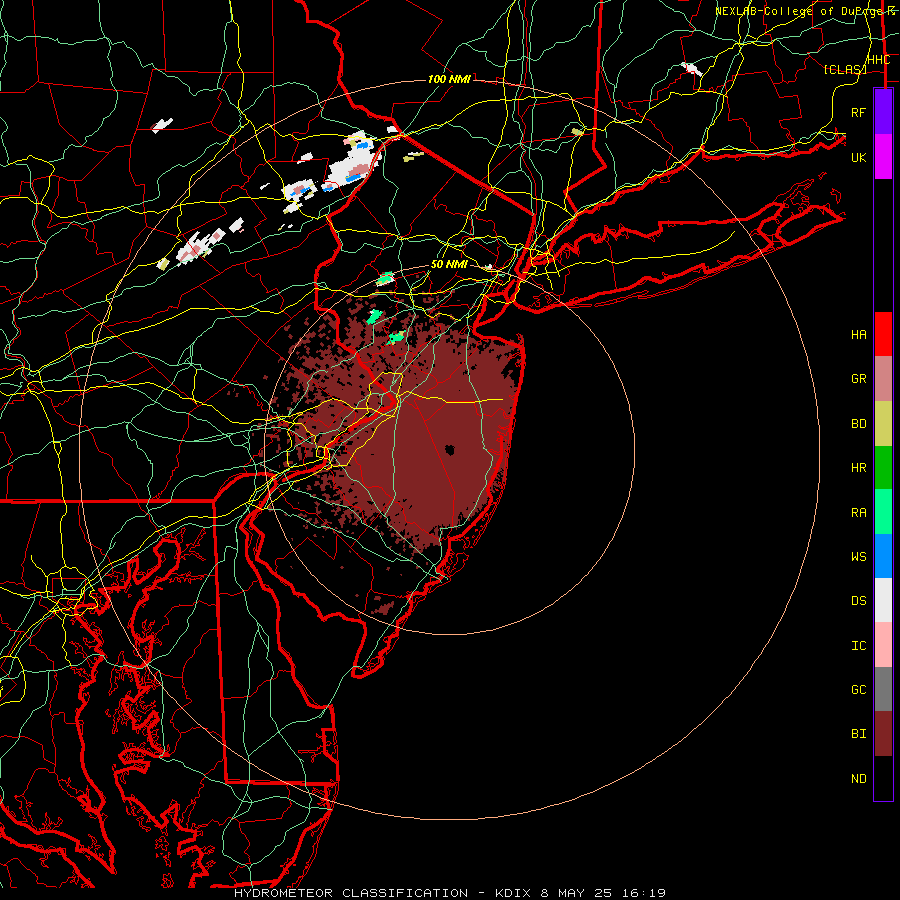Click the '16:19' timestamp

(x=641, y=893)
